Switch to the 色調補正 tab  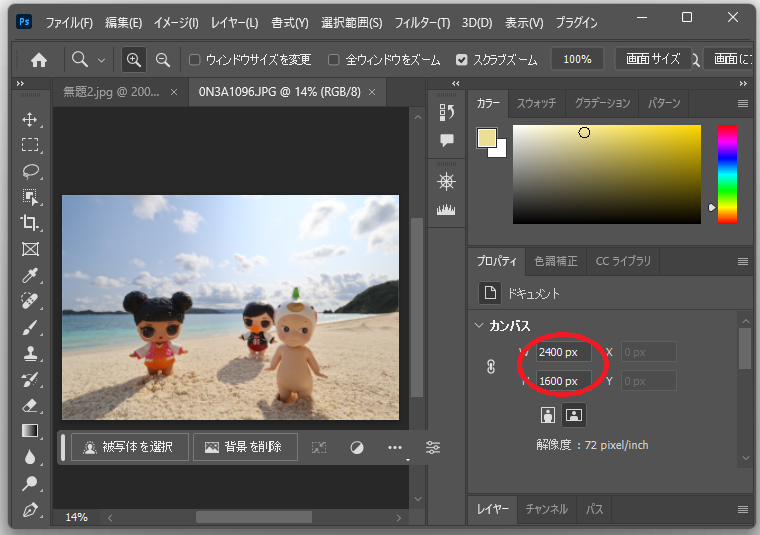(556, 261)
